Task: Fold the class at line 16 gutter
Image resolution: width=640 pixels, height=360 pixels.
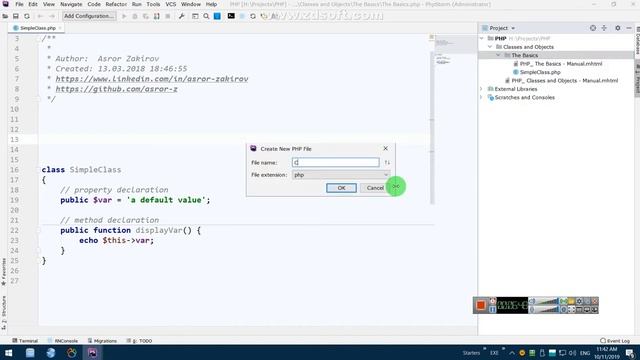Action: click(x=38, y=170)
